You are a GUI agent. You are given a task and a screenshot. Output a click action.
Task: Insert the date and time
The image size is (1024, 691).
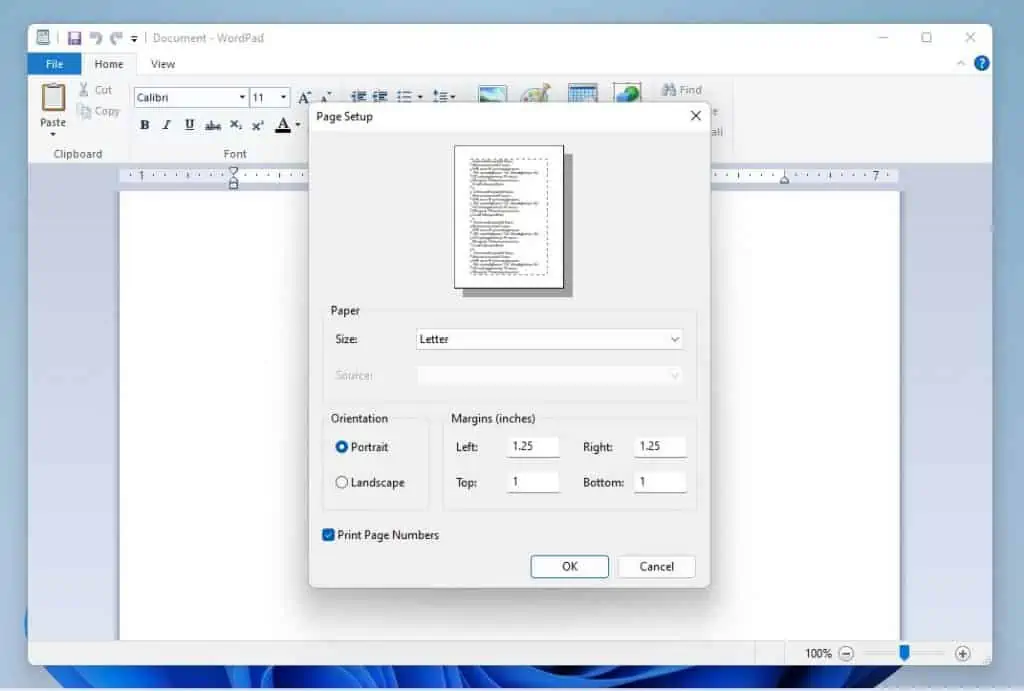tap(583, 93)
